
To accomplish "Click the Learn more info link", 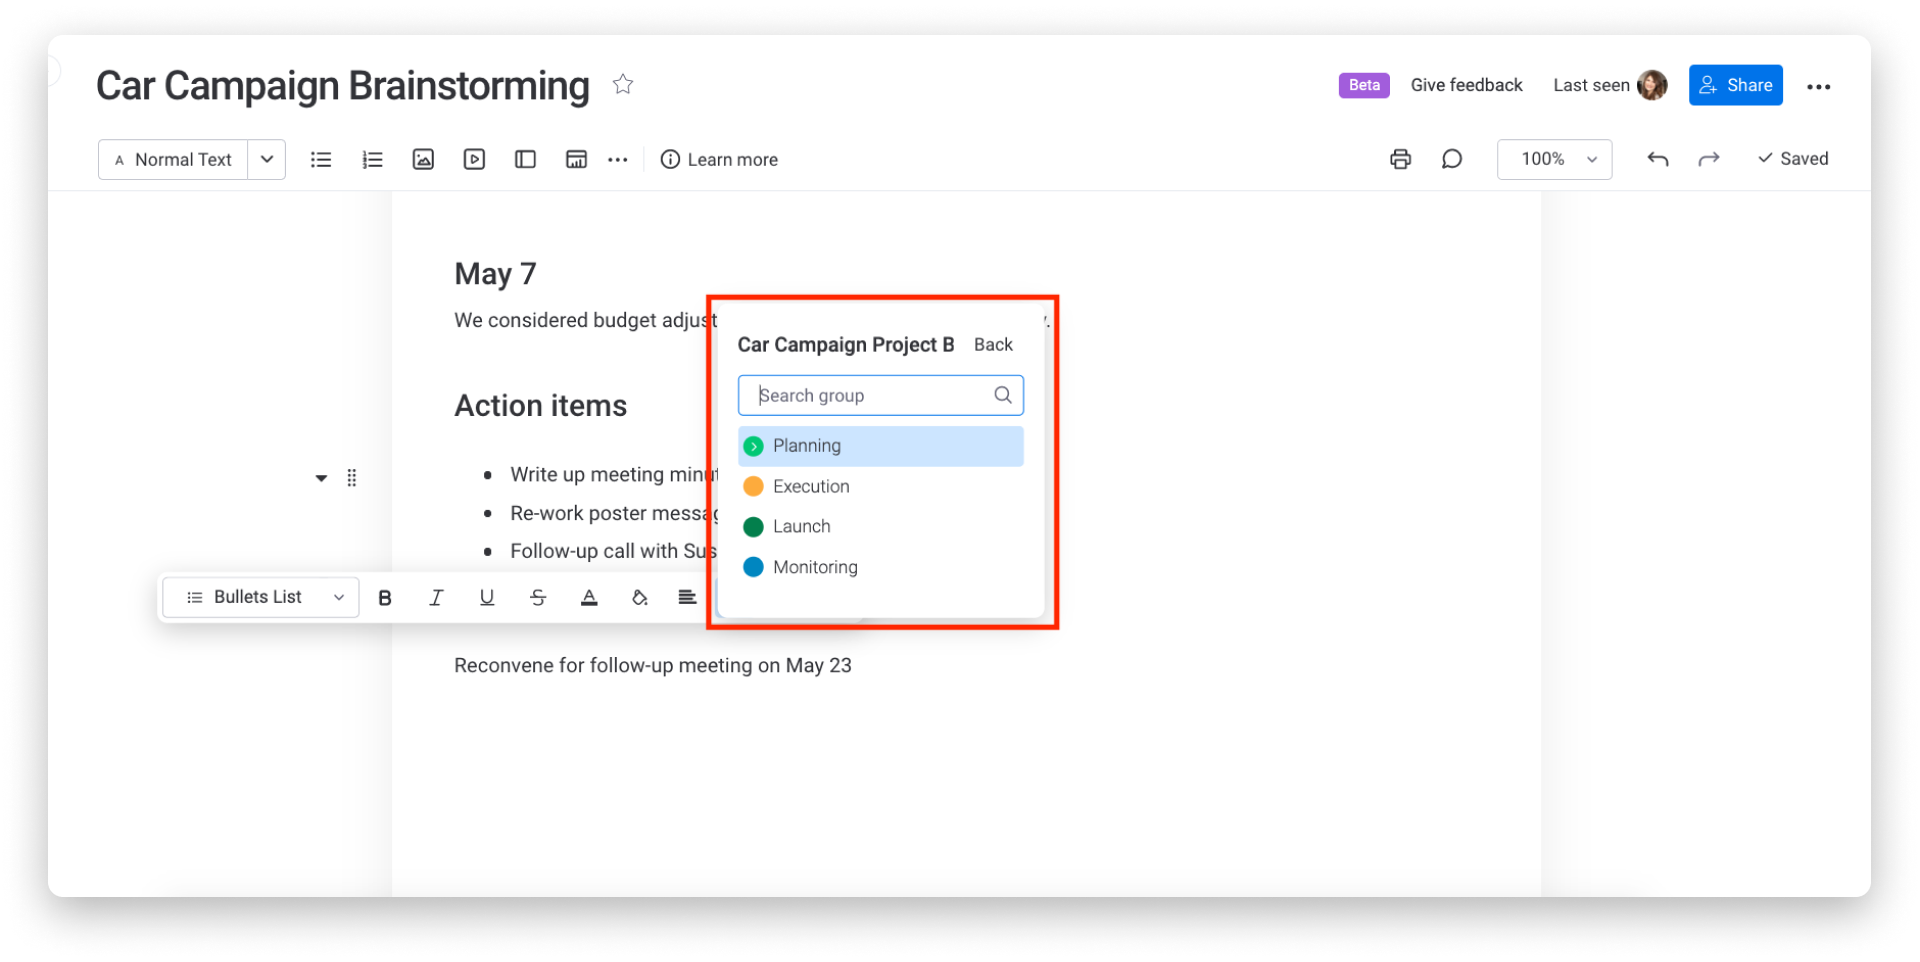I will [719, 160].
